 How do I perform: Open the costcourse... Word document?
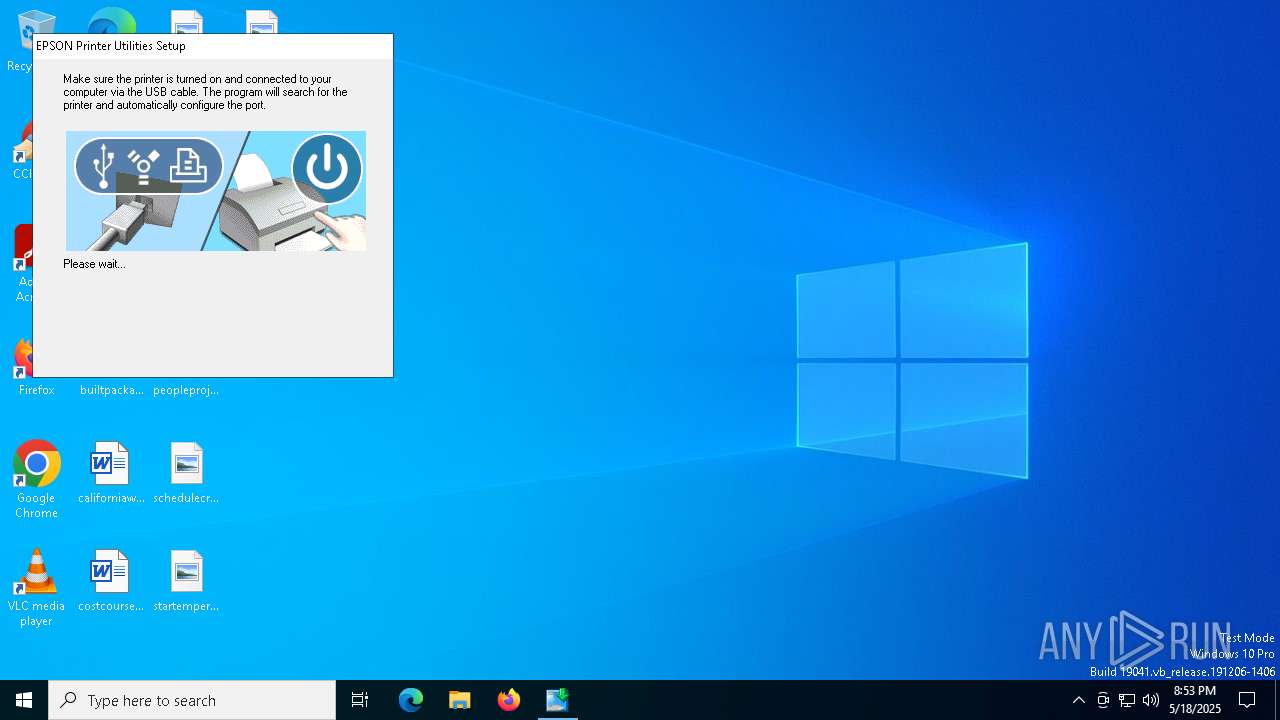click(x=111, y=580)
